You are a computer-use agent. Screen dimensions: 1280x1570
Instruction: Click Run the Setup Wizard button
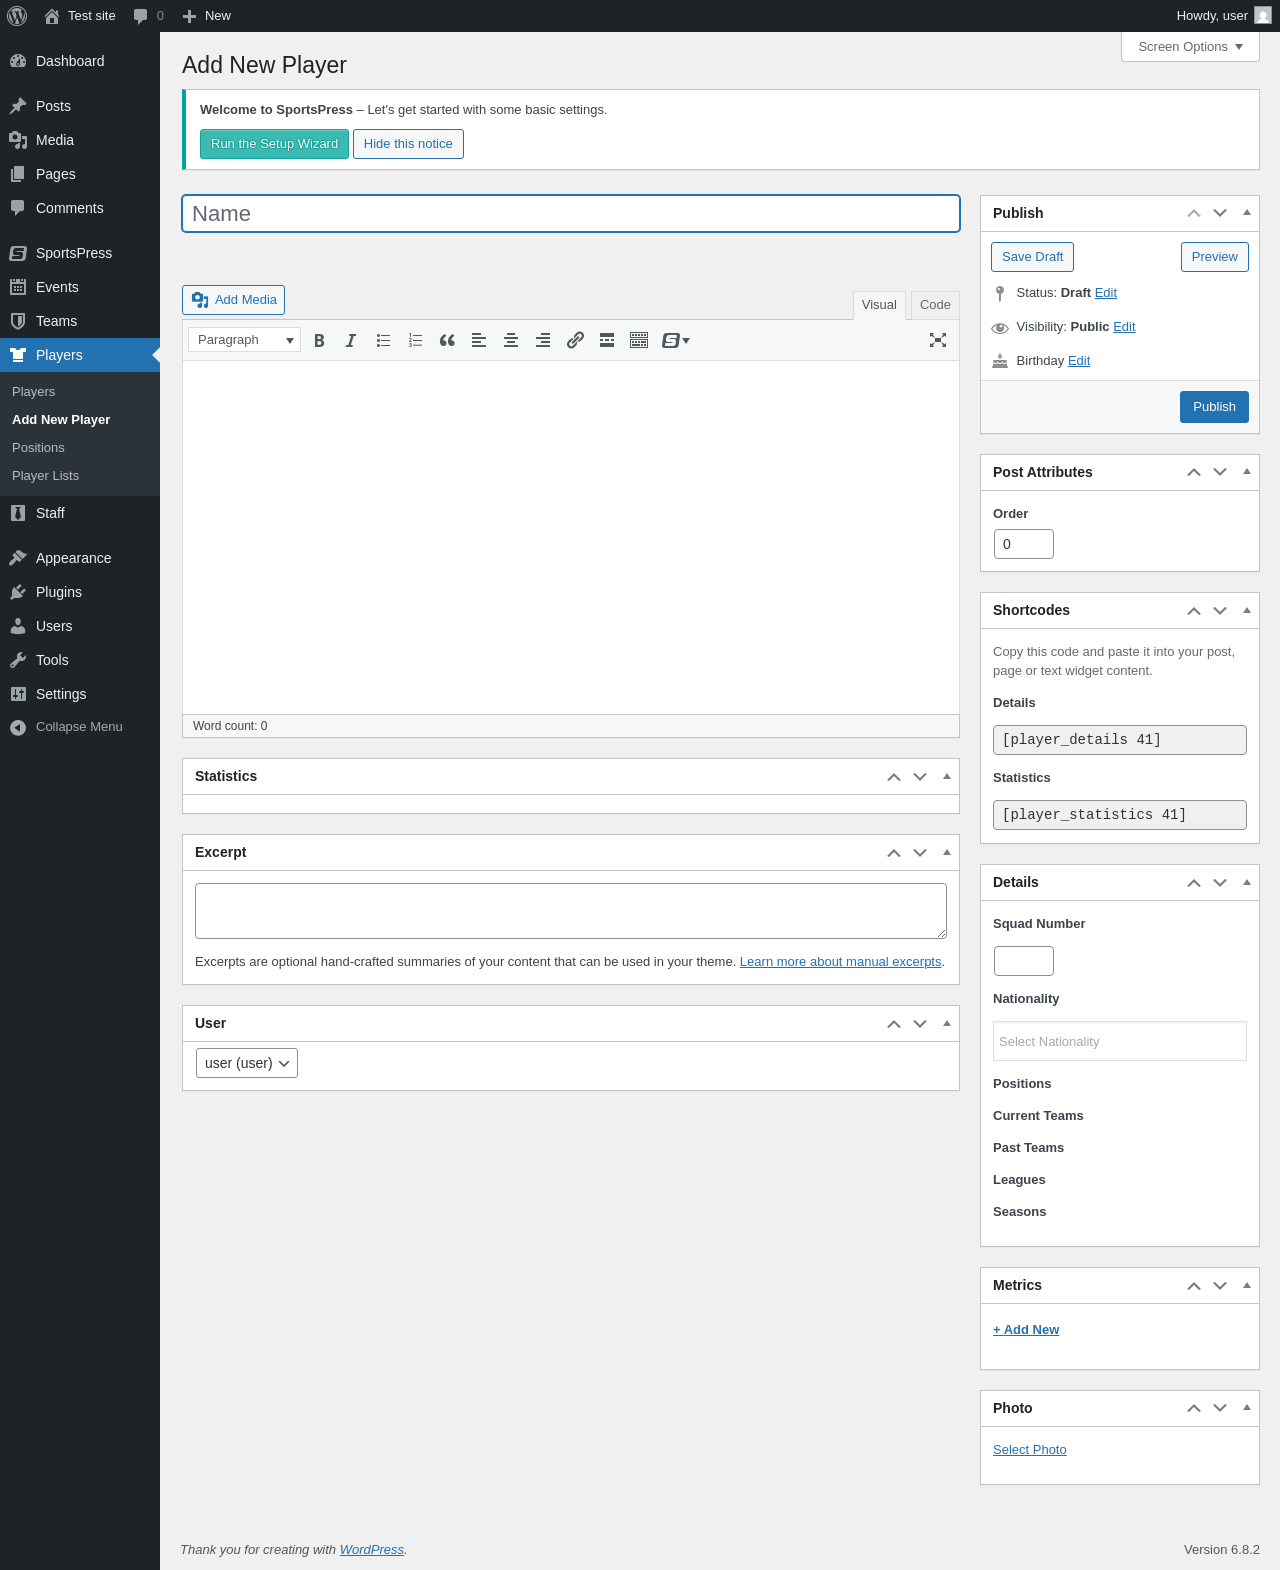point(274,144)
